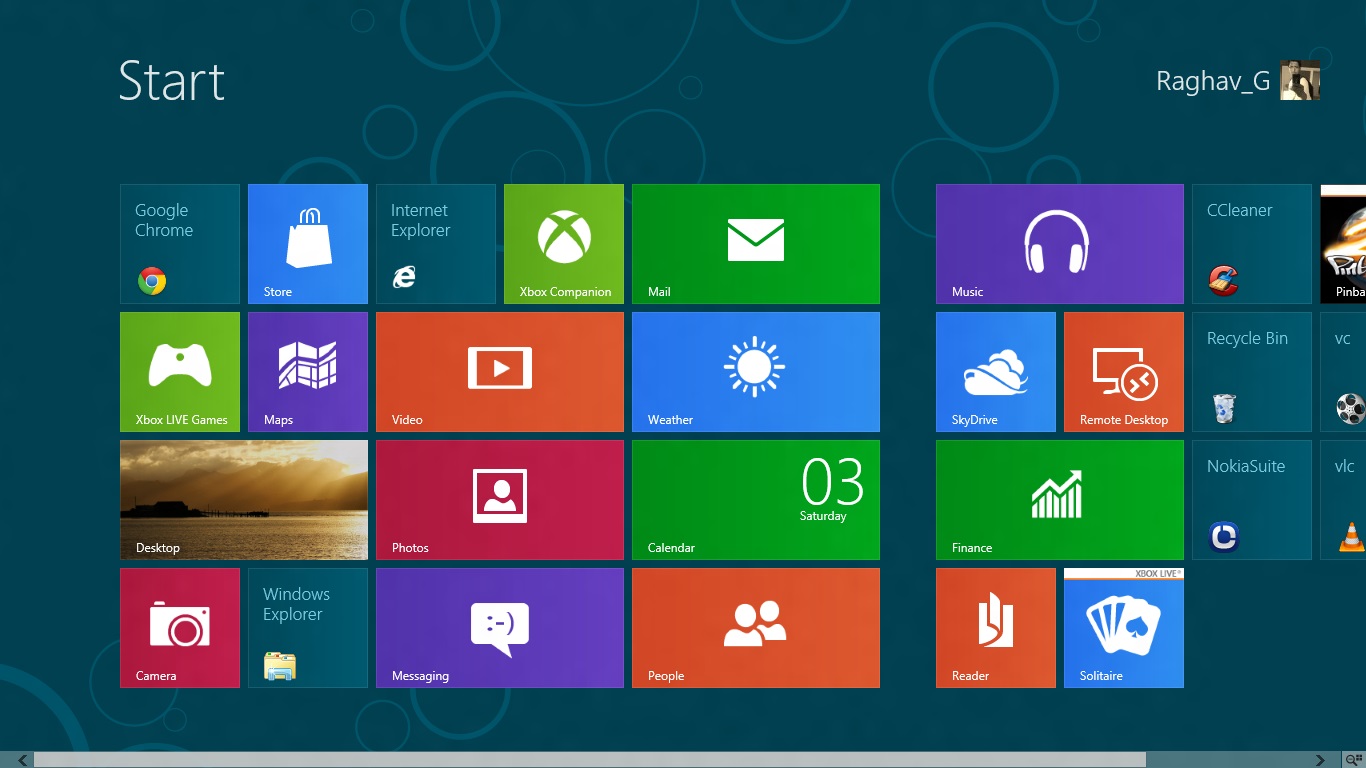
Task: Click the user account picture
Action: point(1300,80)
